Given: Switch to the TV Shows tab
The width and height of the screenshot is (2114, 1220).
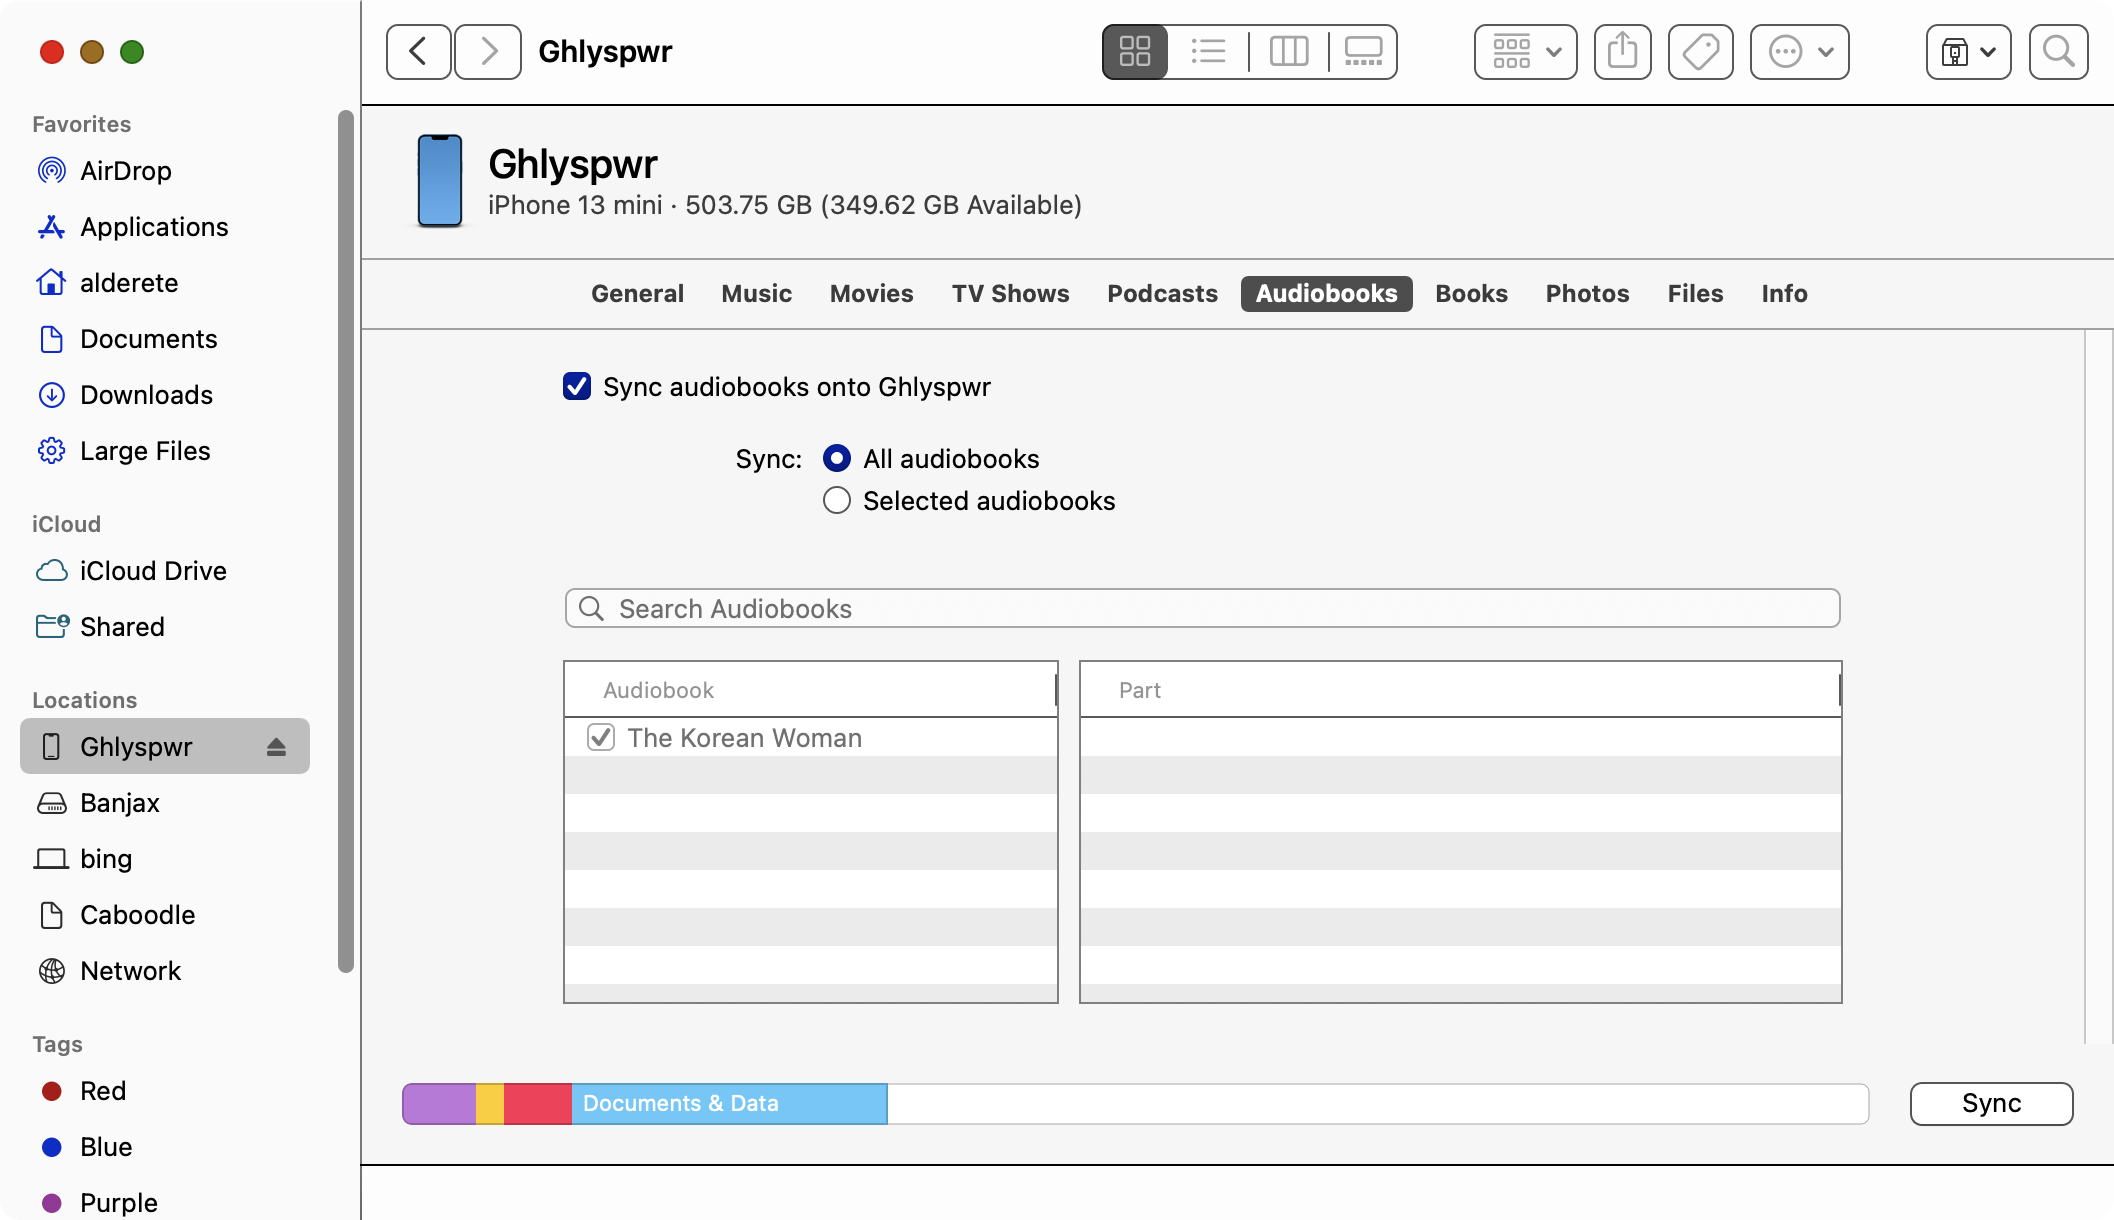Looking at the screenshot, I should coord(1010,294).
